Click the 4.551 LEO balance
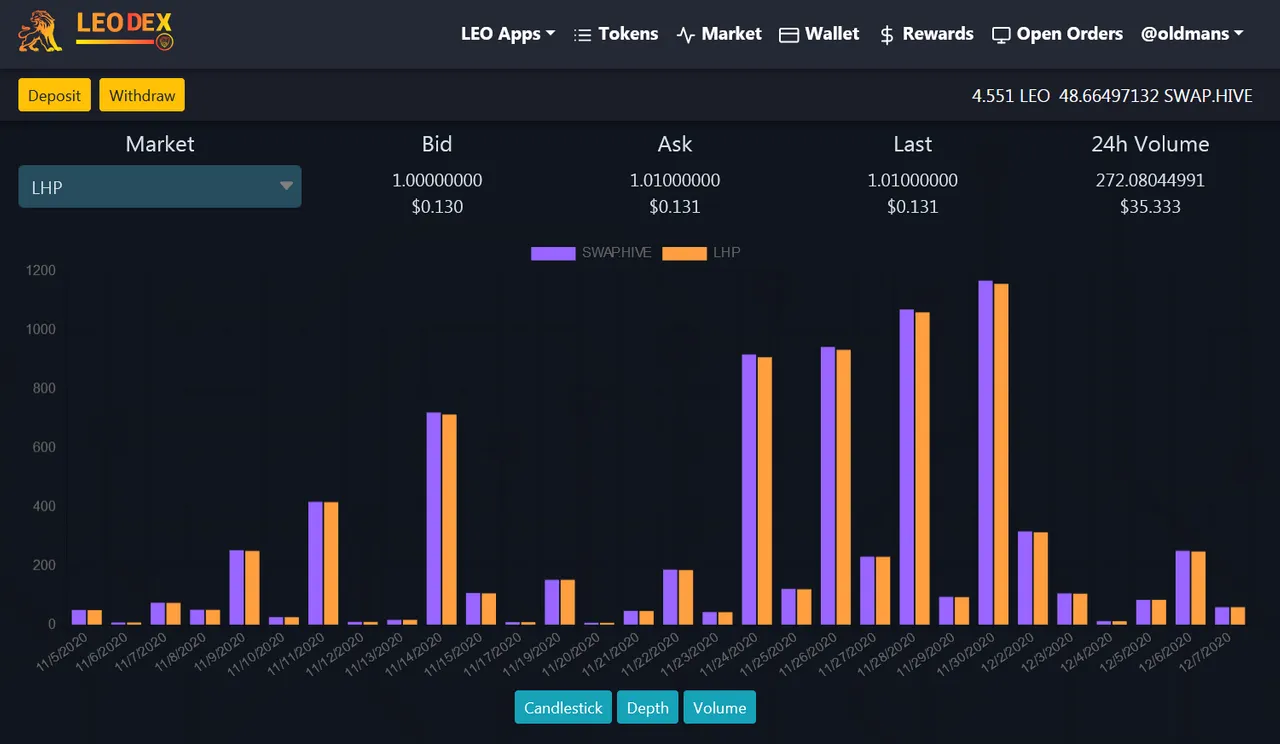This screenshot has height=744, width=1280. click(1011, 96)
